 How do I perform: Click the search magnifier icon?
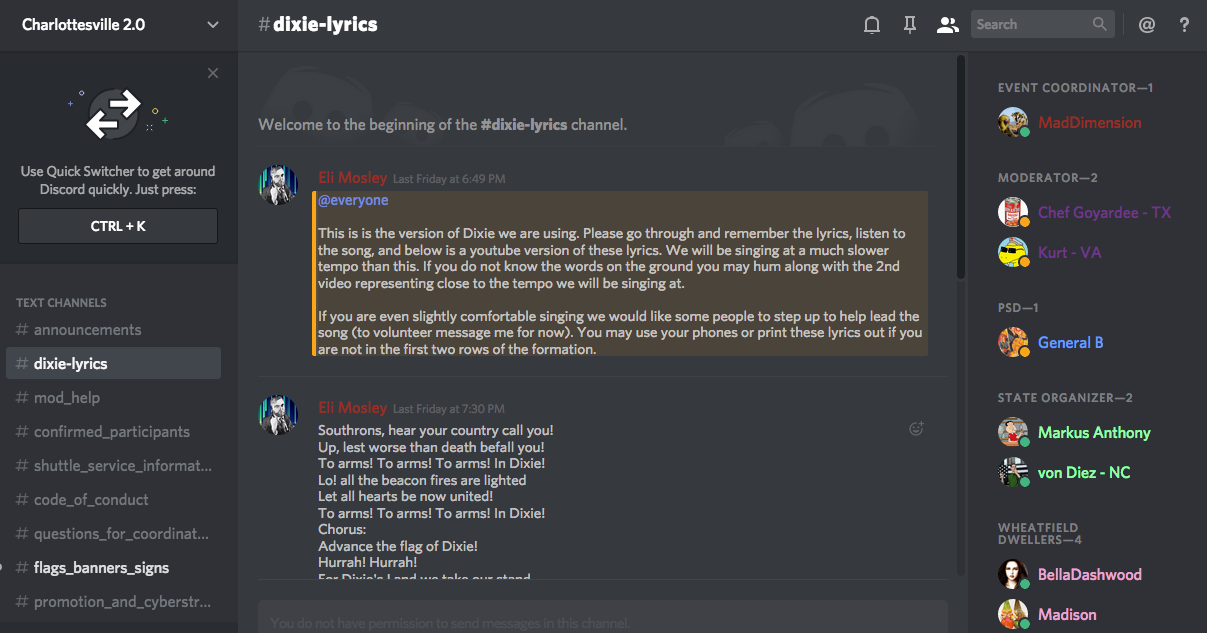[1100, 25]
